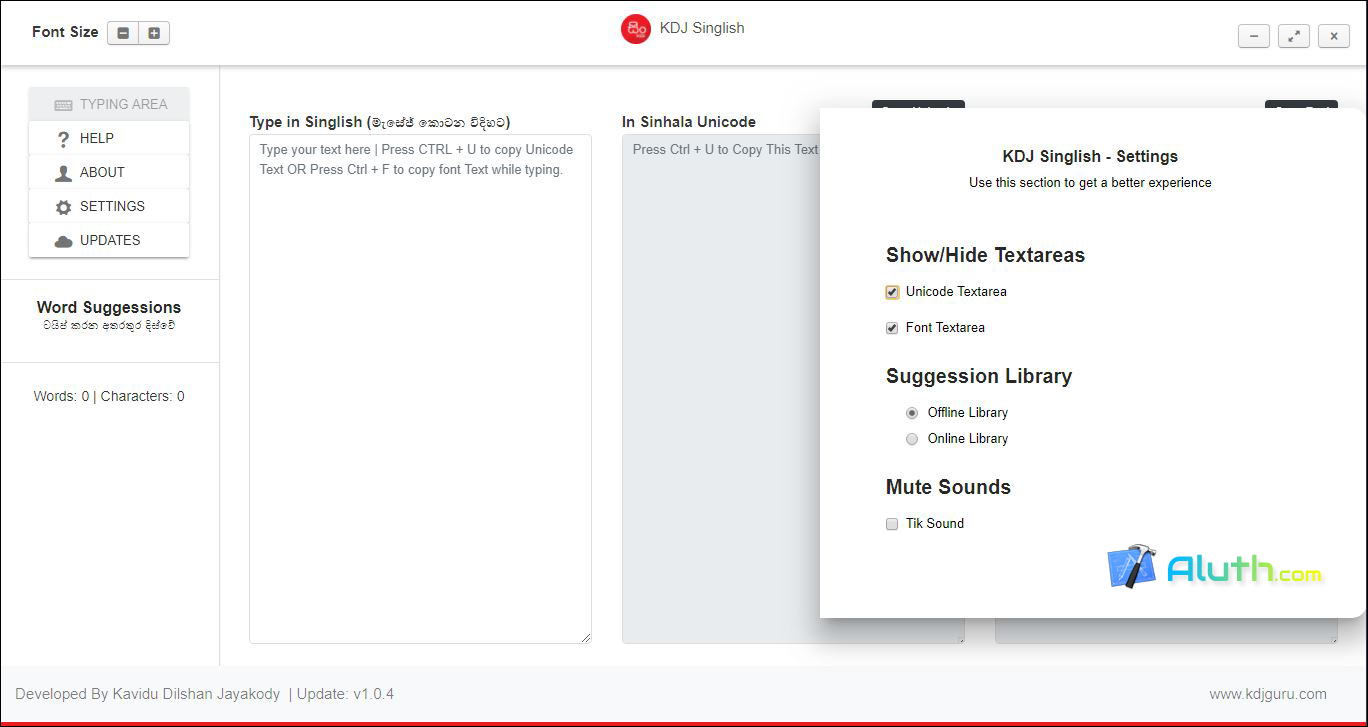Increase font size with plus button
This screenshot has height=727, width=1368.
(x=154, y=33)
